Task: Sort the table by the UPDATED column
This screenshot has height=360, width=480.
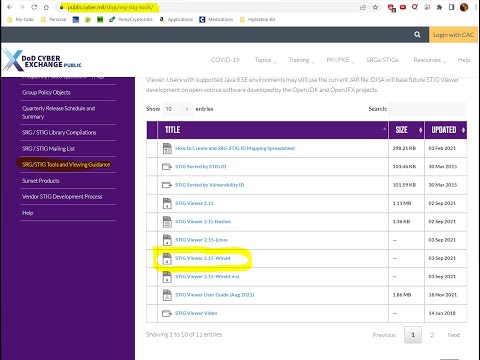Action: pos(446,130)
